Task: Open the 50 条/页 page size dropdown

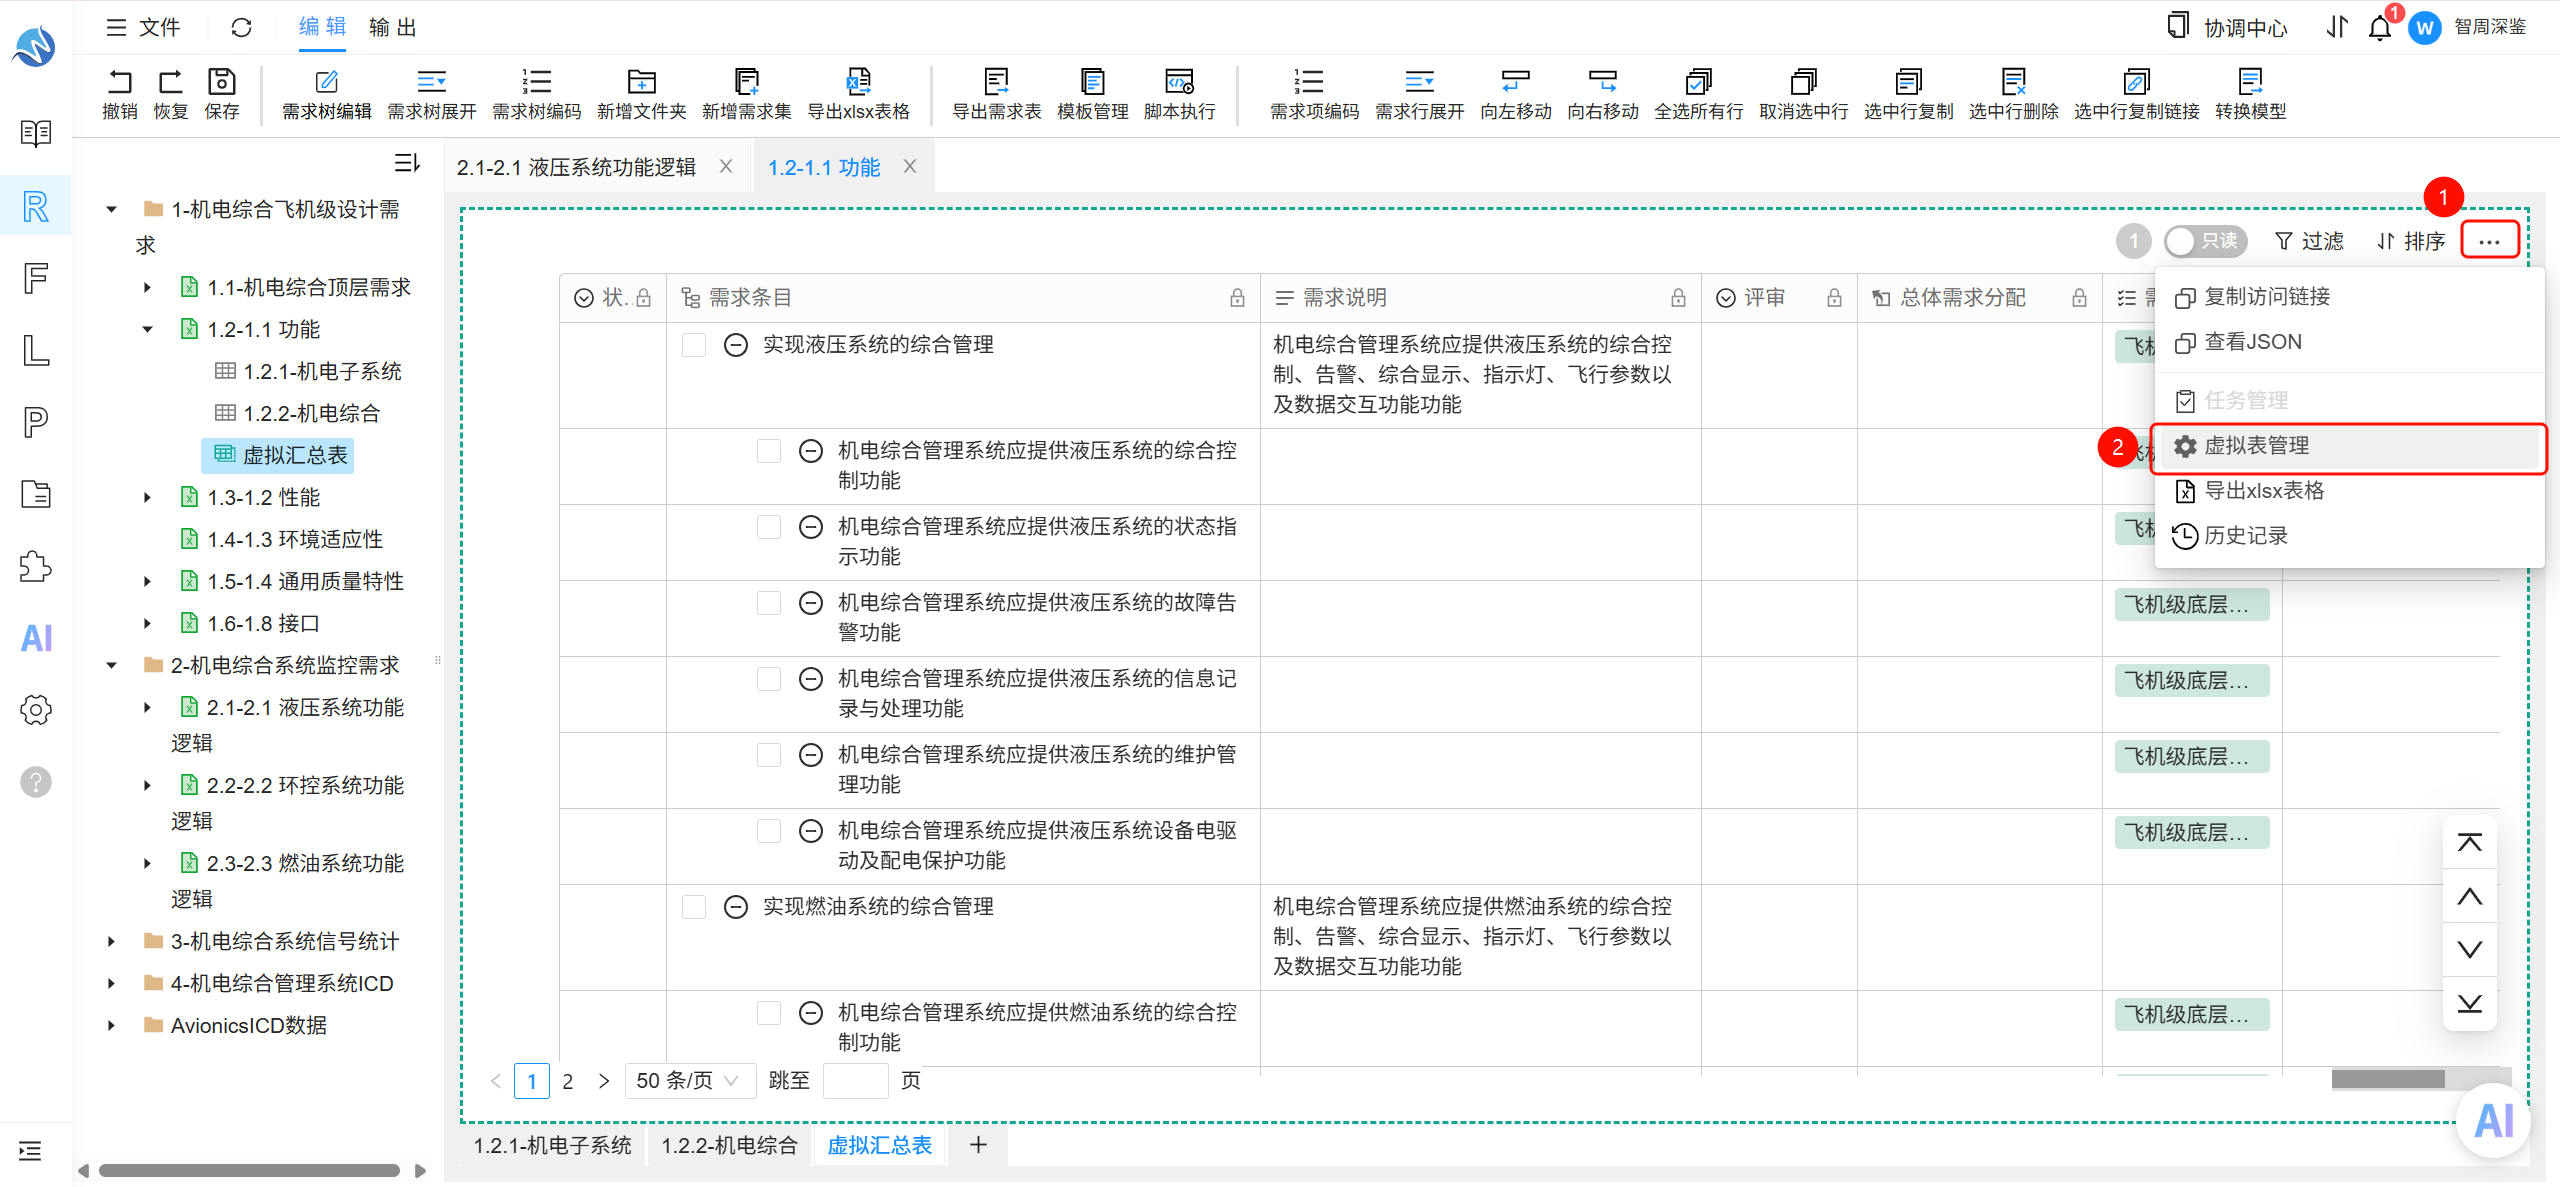Action: coord(689,1081)
